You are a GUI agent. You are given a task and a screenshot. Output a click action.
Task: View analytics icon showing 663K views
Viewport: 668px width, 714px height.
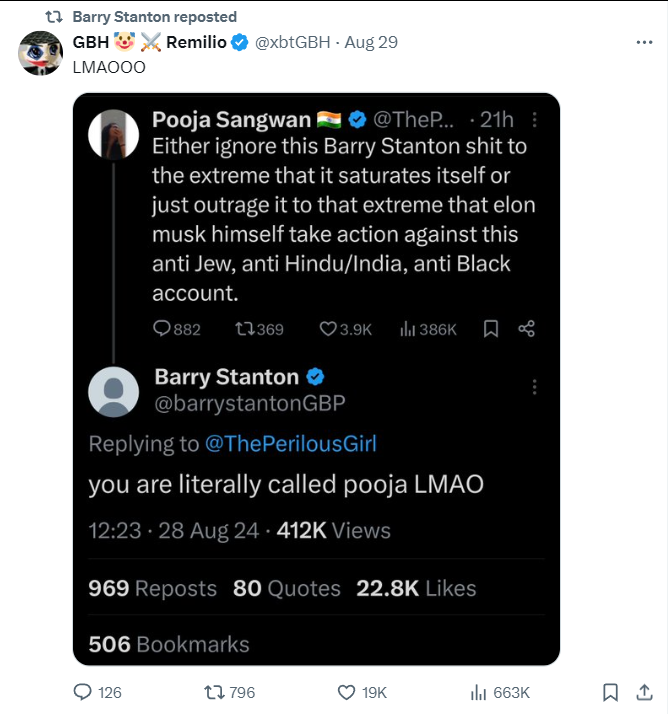click(x=478, y=693)
